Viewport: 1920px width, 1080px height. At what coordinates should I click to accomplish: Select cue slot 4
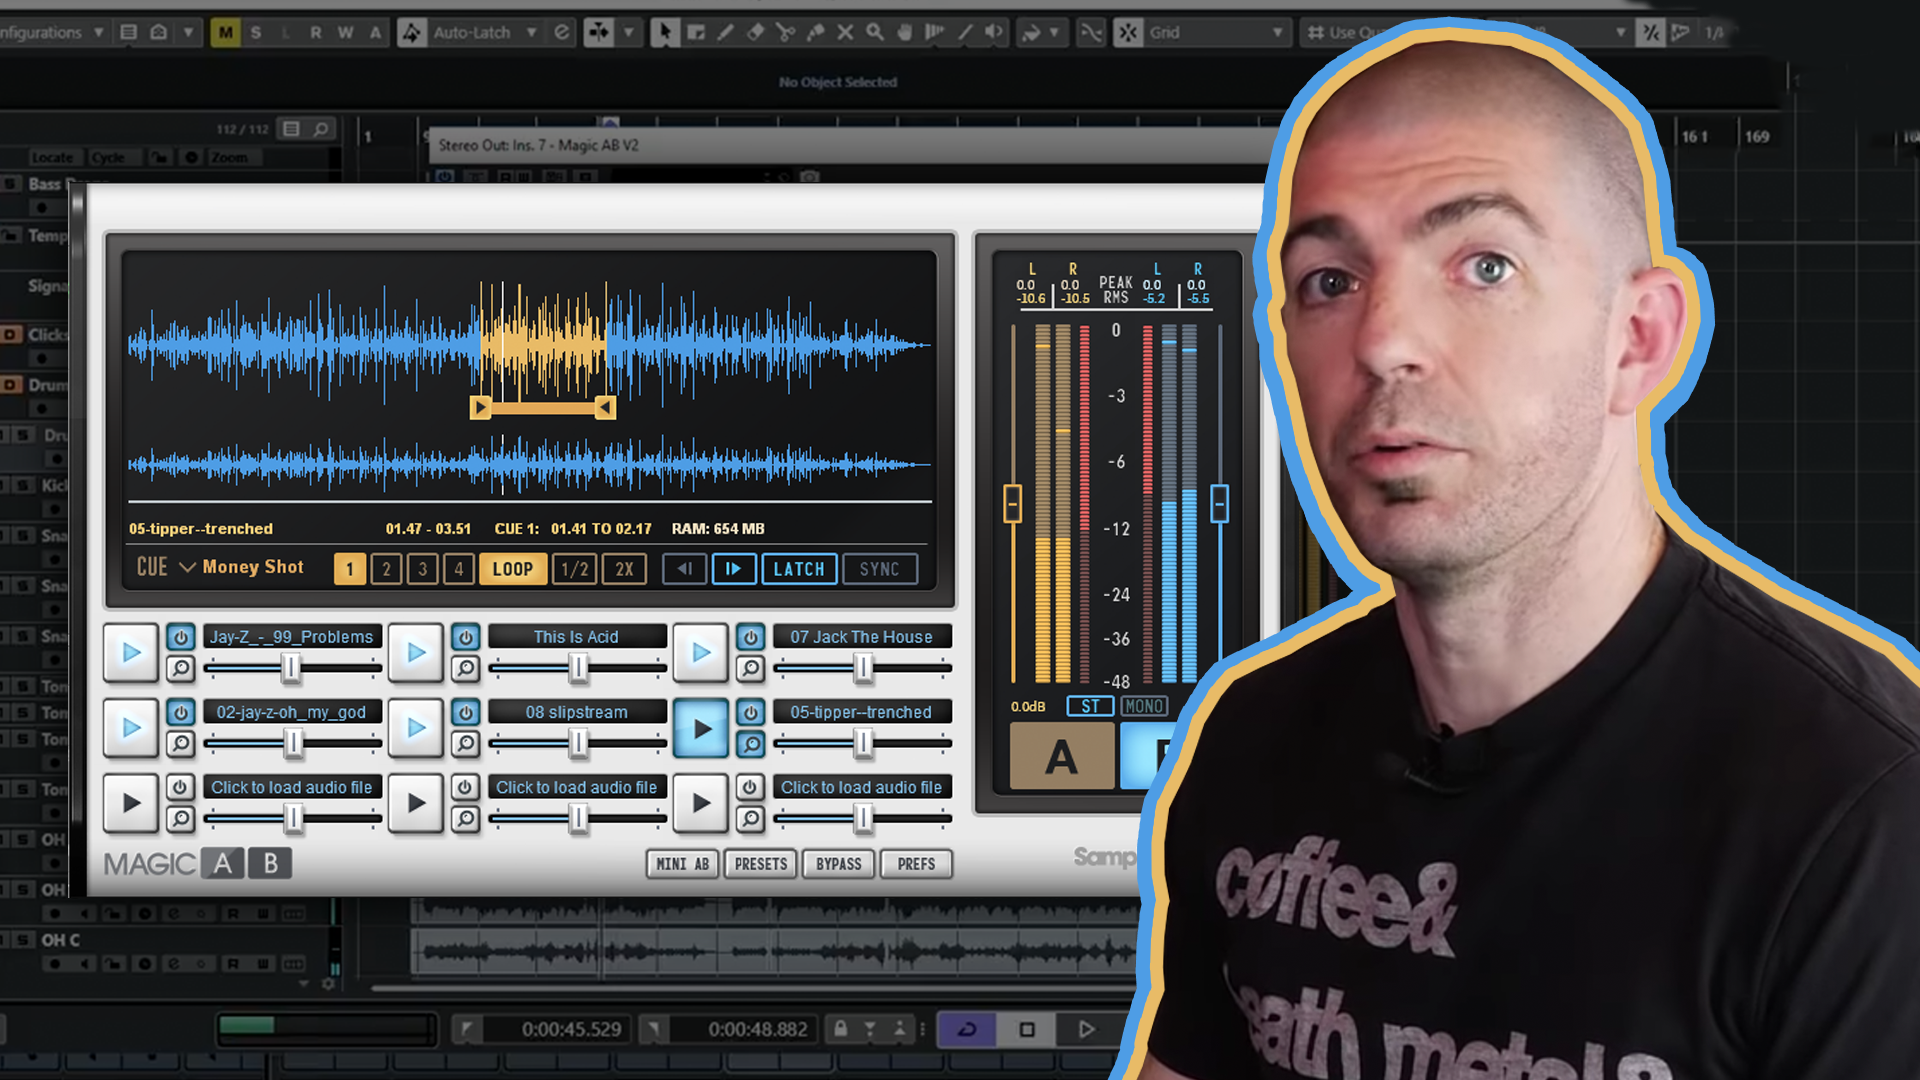[459, 569]
